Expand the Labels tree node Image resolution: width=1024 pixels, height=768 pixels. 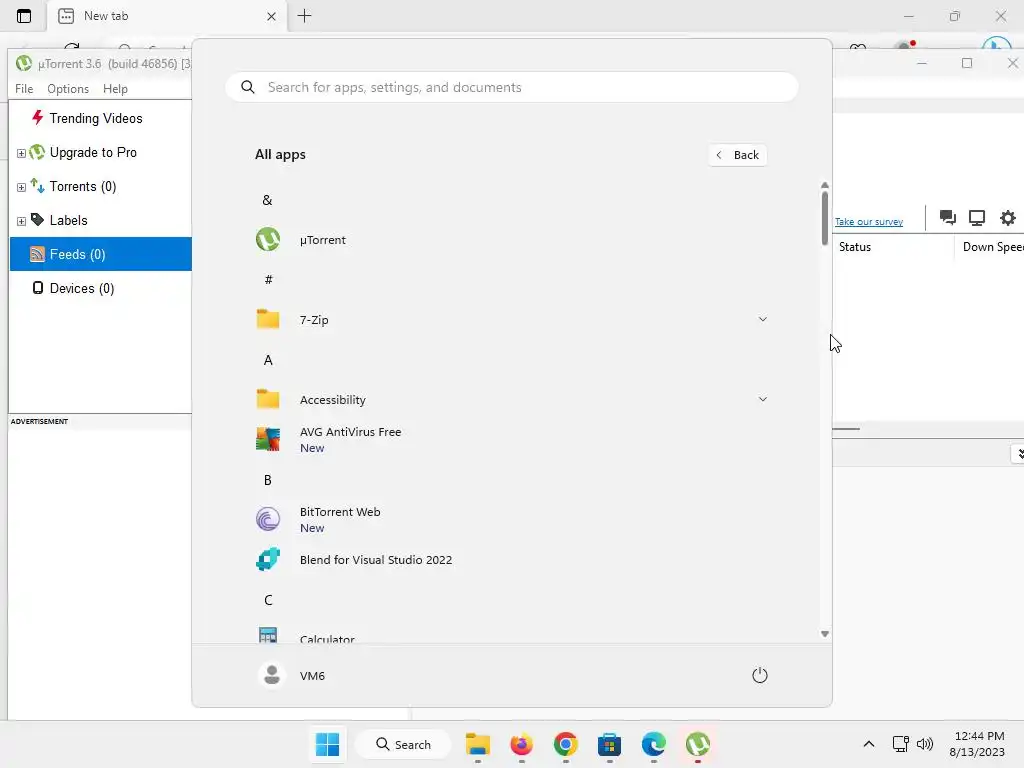(x=21, y=221)
